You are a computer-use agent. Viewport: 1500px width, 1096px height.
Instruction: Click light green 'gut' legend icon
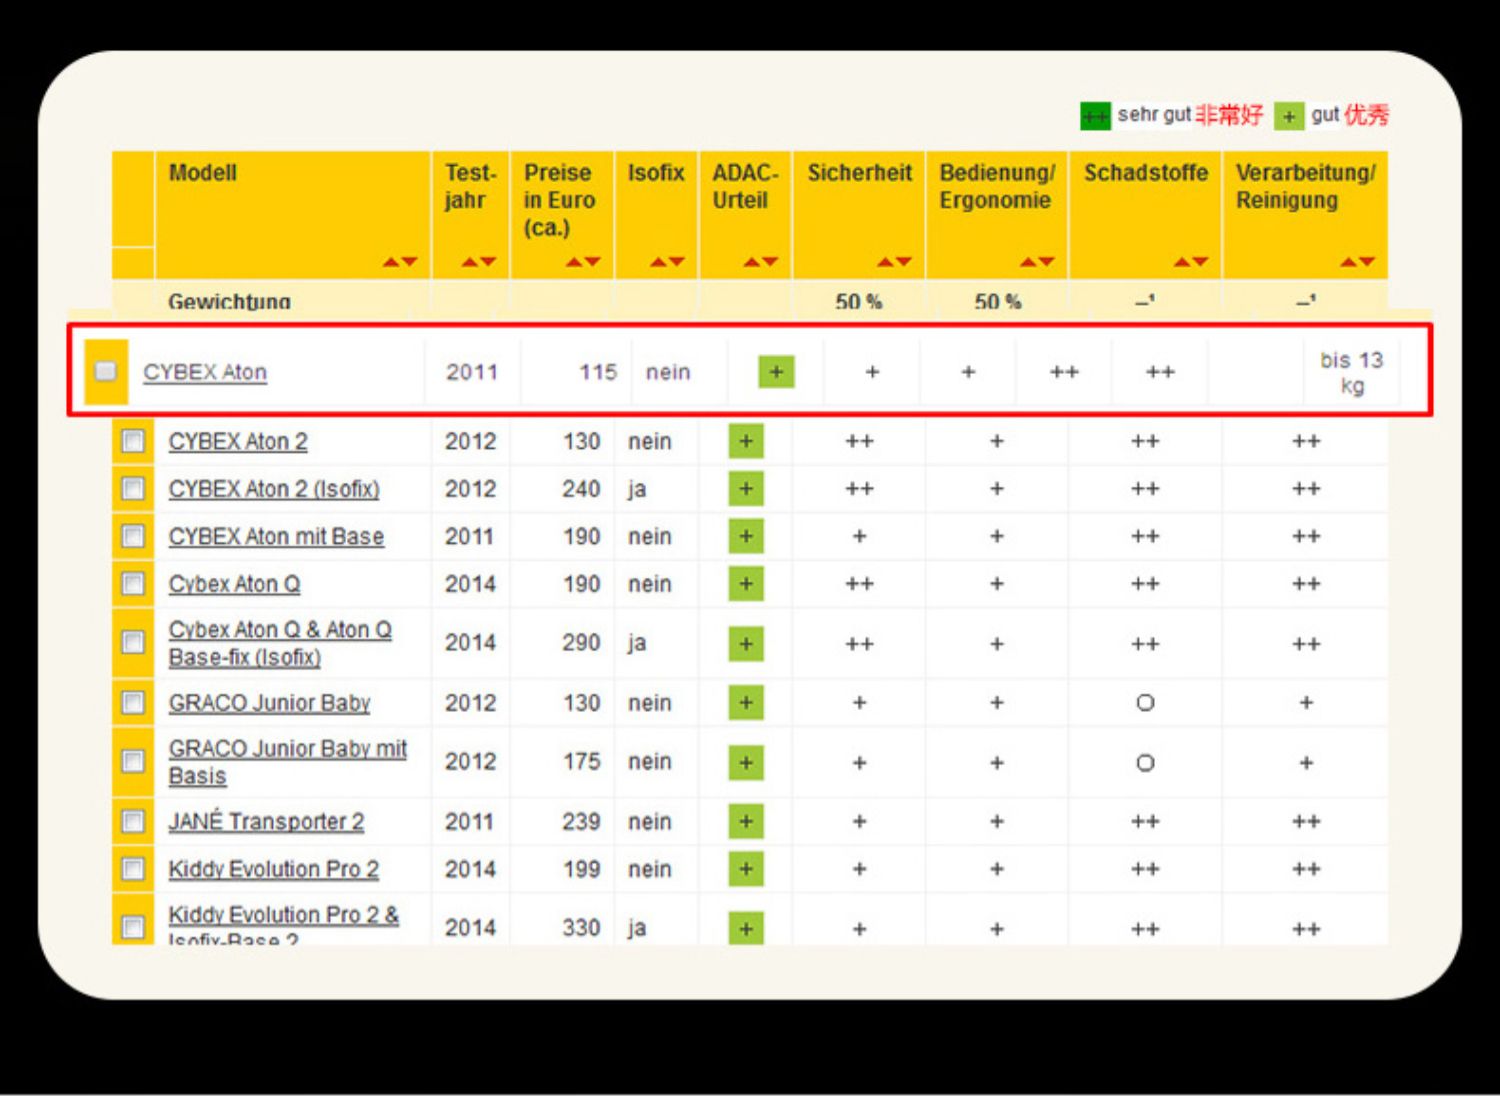[1289, 116]
